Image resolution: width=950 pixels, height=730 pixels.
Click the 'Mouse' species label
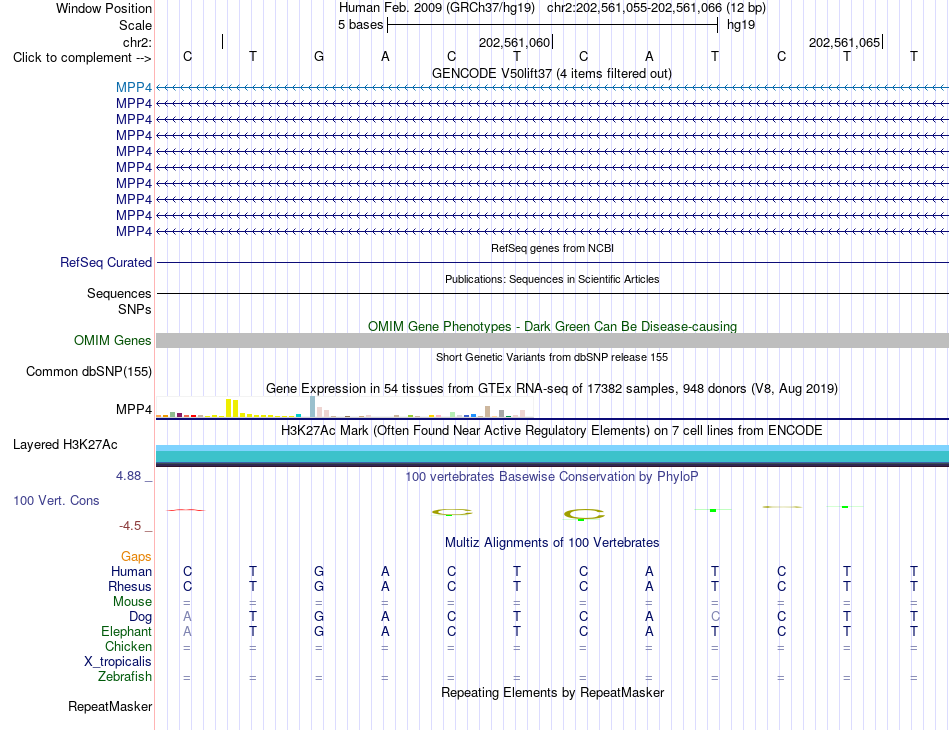133,602
